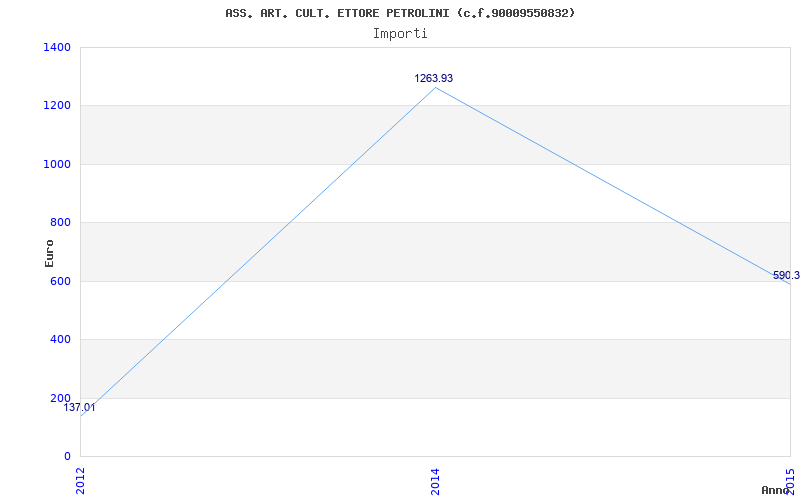Click the 600 y-axis tick label
800x500 pixels.
pyautogui.click(x=60, y=281)
